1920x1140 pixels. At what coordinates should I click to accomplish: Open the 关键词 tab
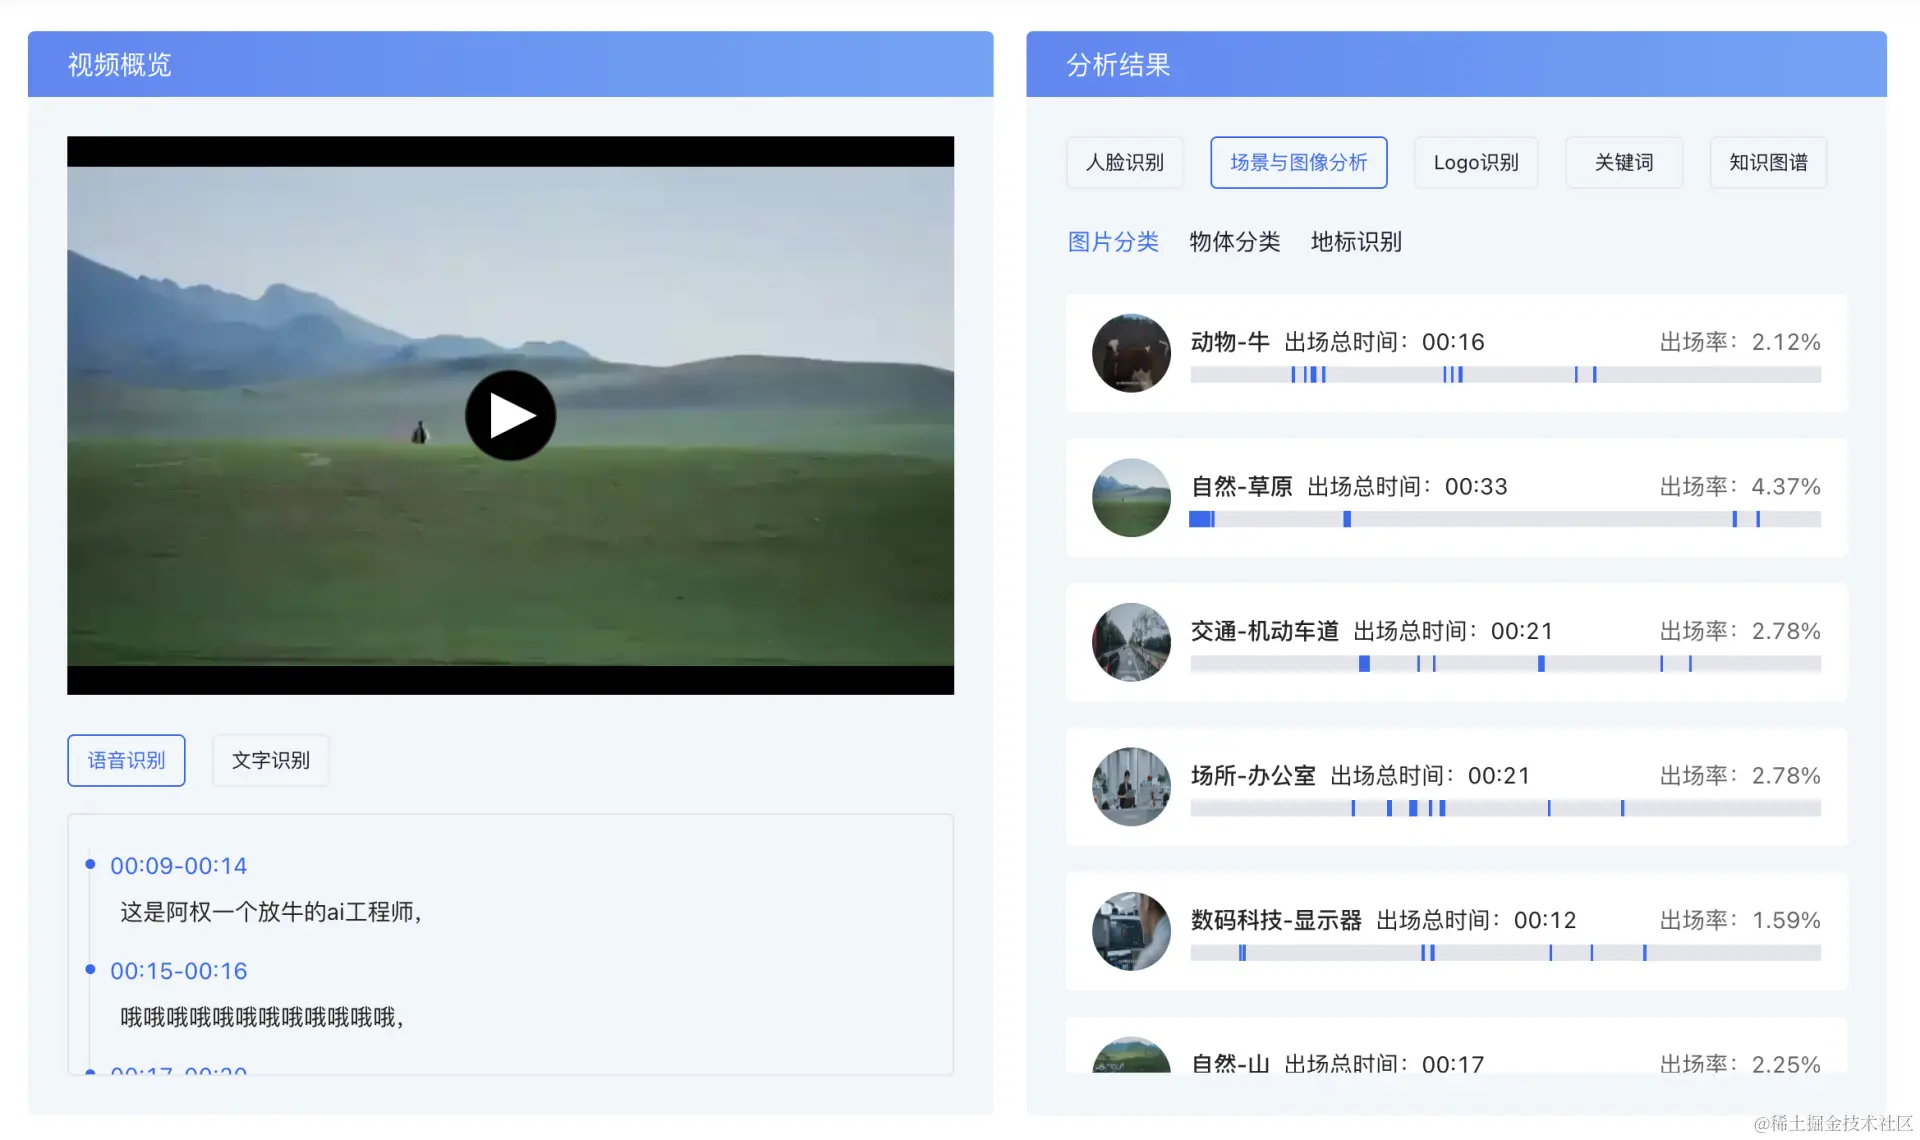1623,162
